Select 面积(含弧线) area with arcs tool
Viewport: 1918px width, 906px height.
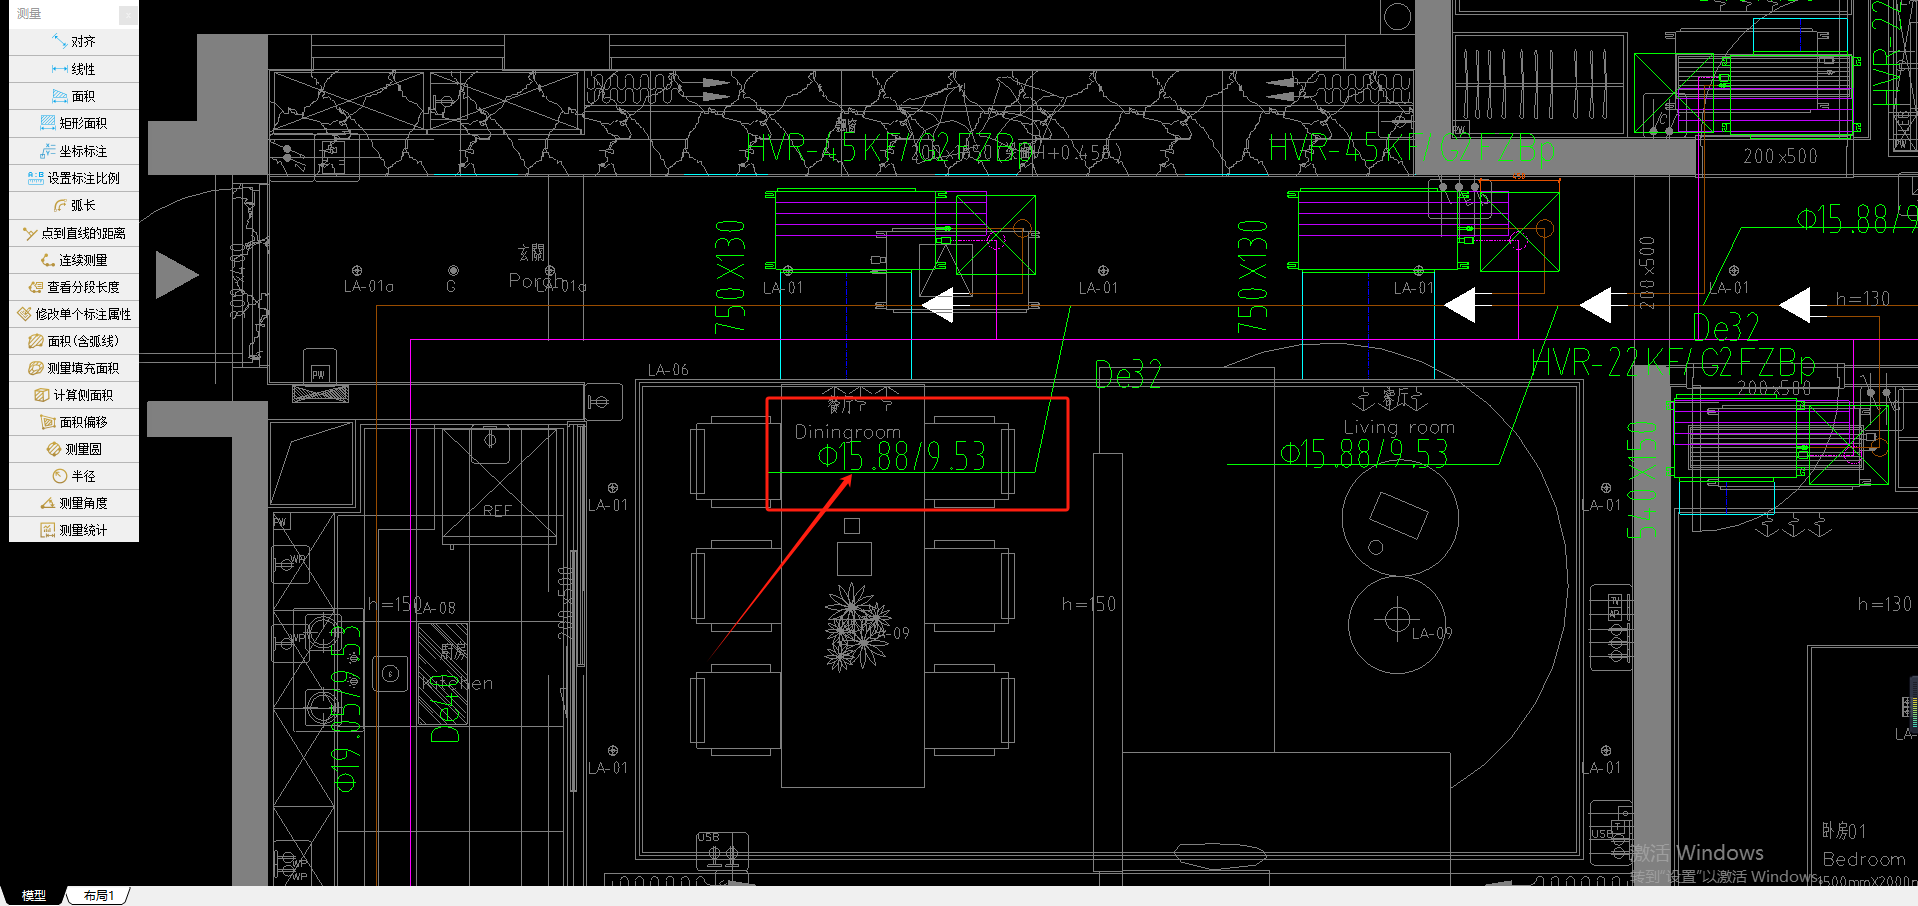pyautogui.click(x=74, y=341)
